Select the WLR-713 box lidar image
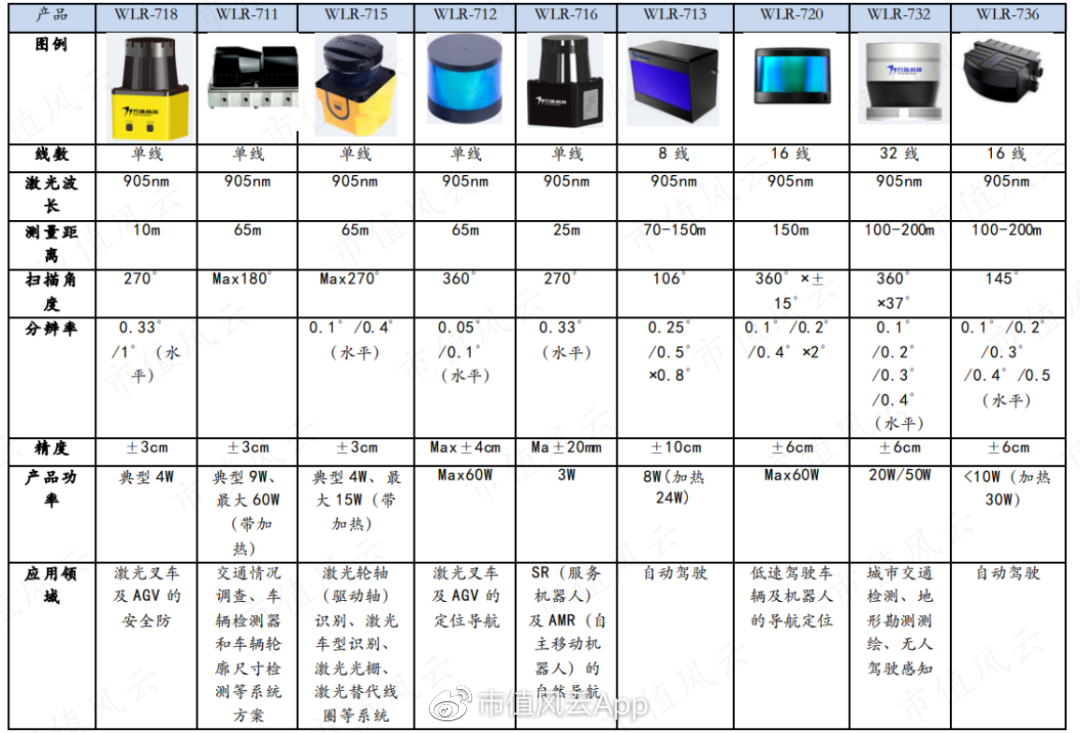This screenshot has height=733, width=1080. (673, 81)
